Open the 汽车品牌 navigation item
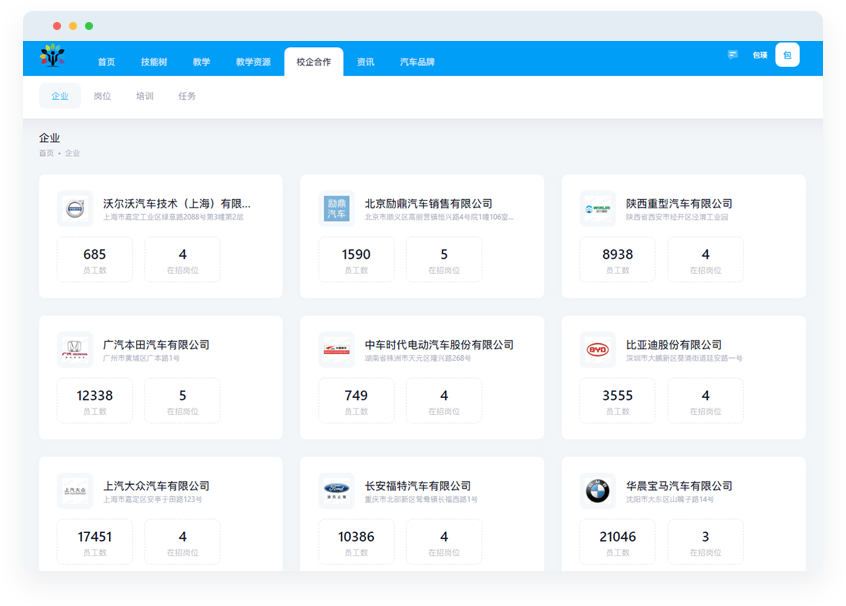 click(x=417, y=62)
